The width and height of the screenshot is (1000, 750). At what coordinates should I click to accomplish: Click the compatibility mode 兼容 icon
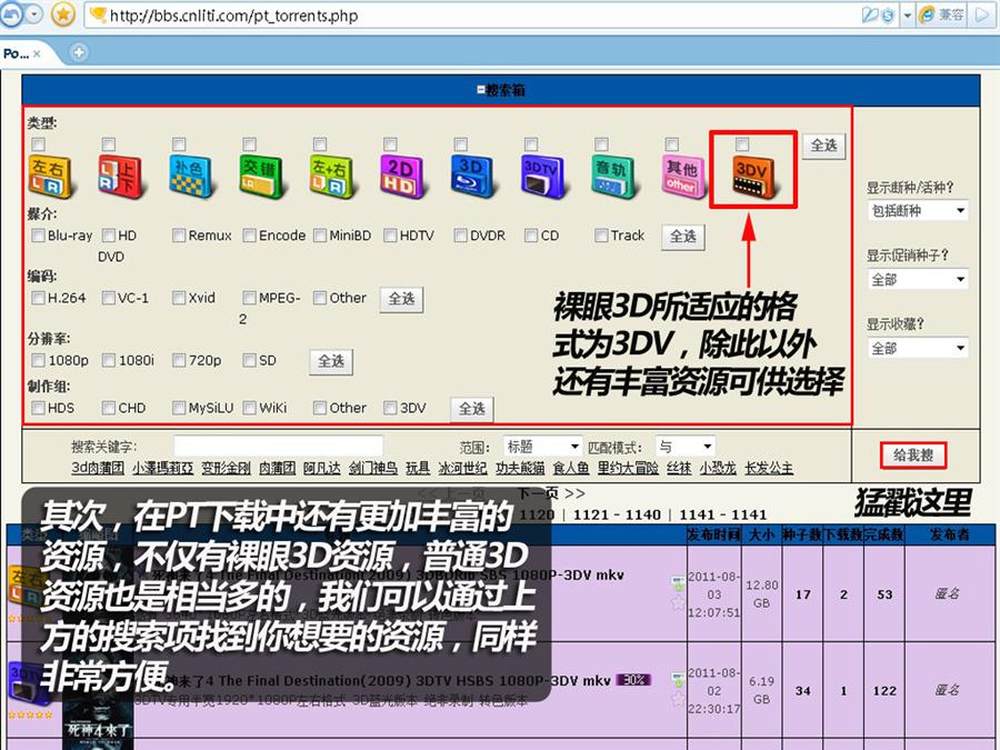click(942, 15)
